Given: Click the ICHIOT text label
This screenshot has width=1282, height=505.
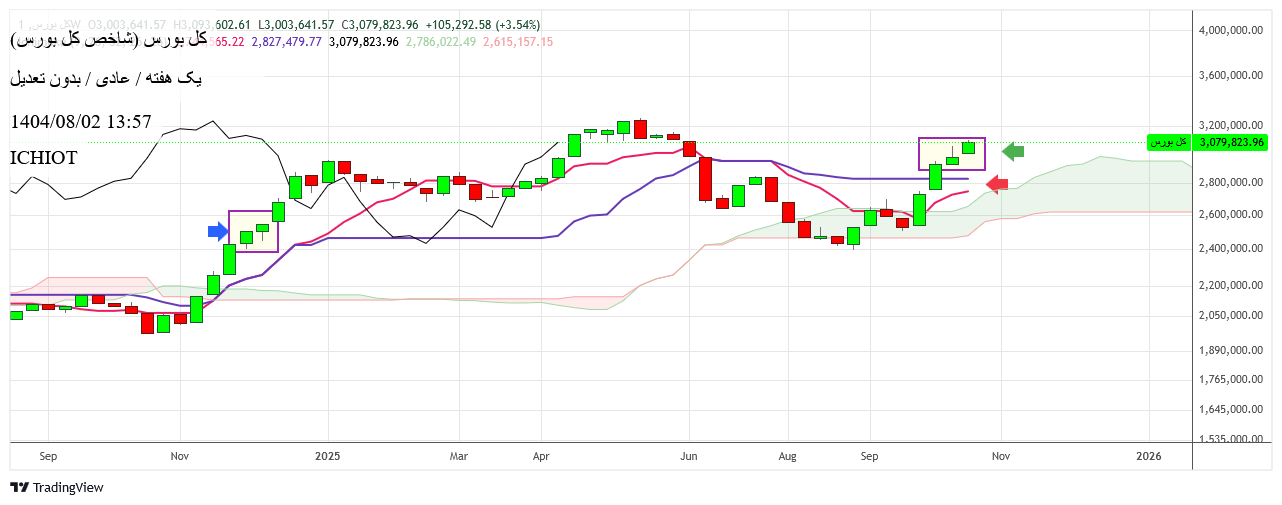Looking at the screenshot, I should tap(43, 158).
